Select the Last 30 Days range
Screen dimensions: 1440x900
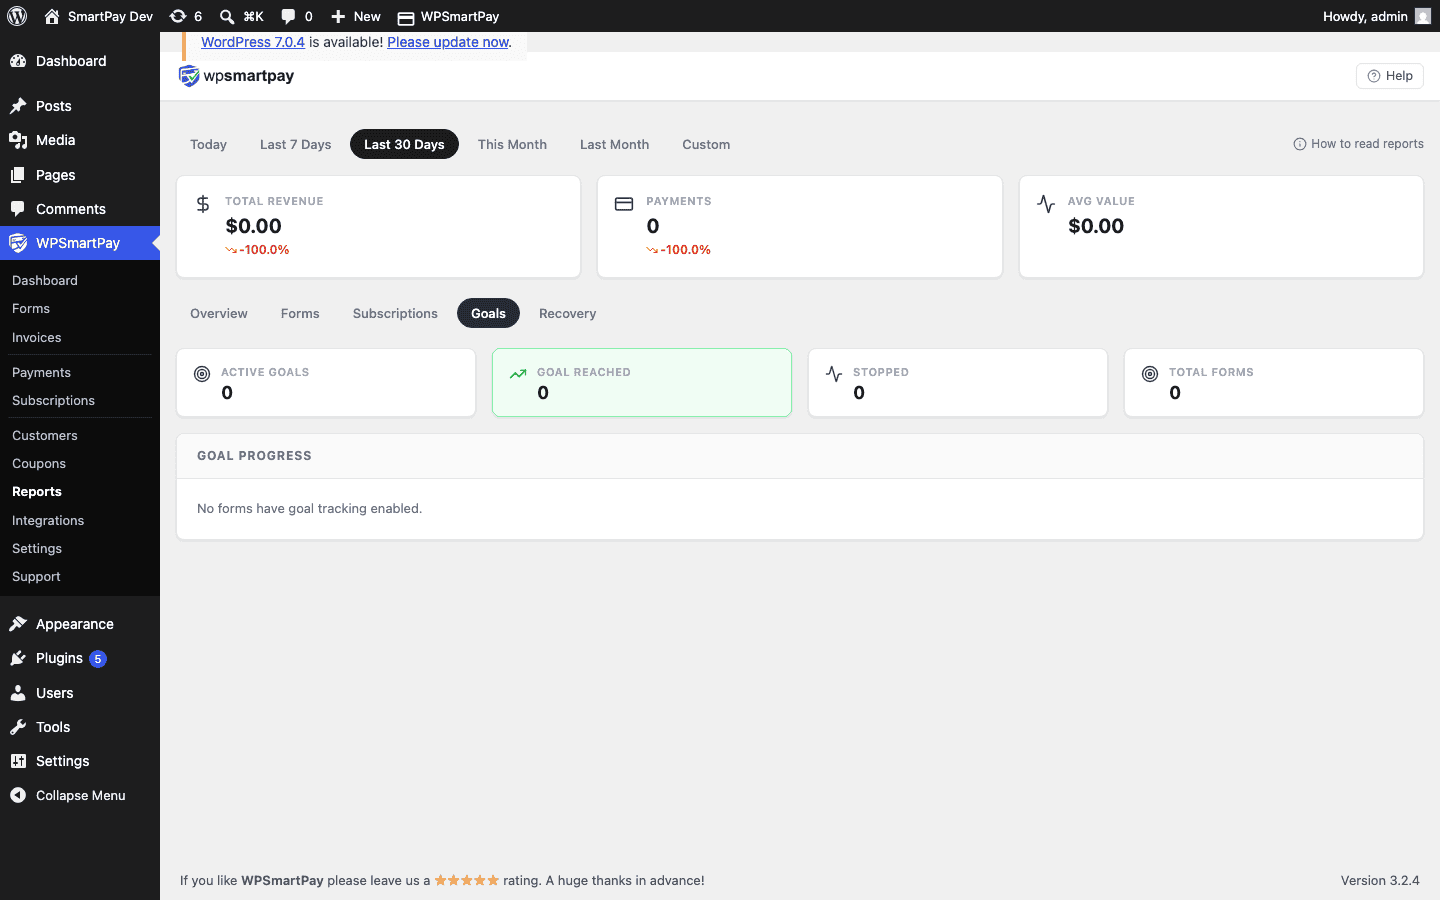tap(404, 144)
